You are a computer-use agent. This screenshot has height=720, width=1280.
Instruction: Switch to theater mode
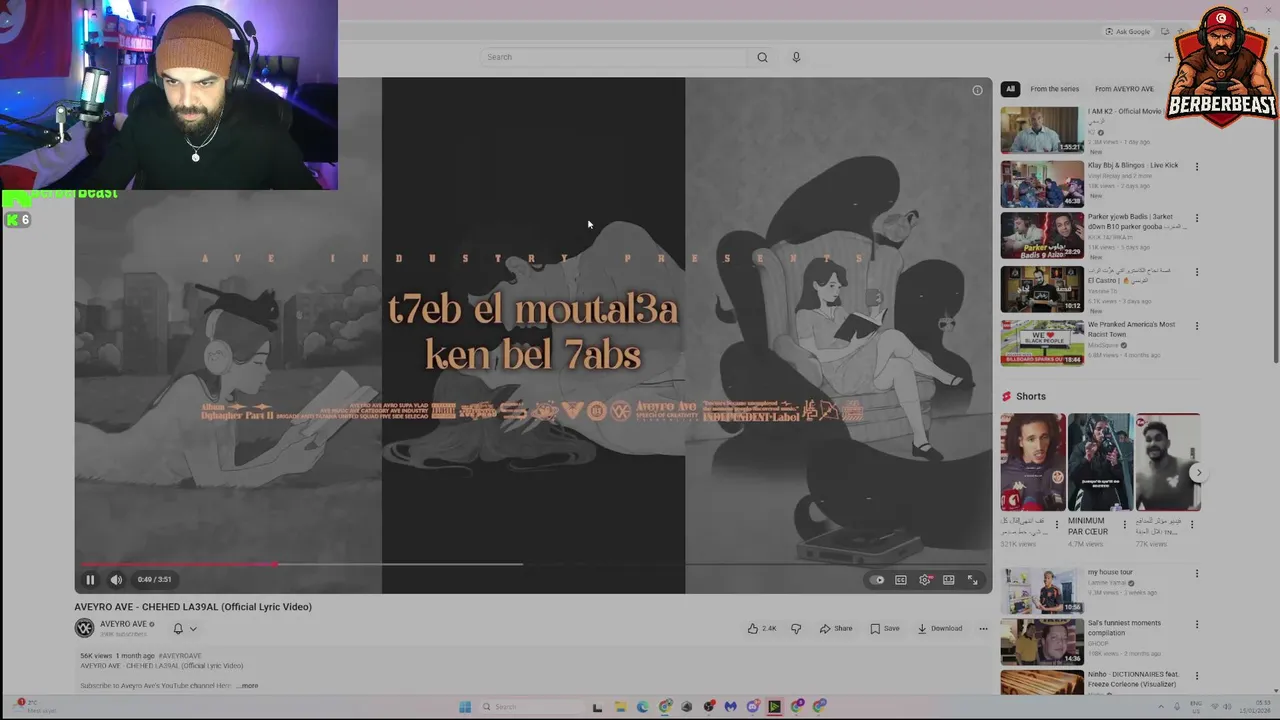coord(949,580)
